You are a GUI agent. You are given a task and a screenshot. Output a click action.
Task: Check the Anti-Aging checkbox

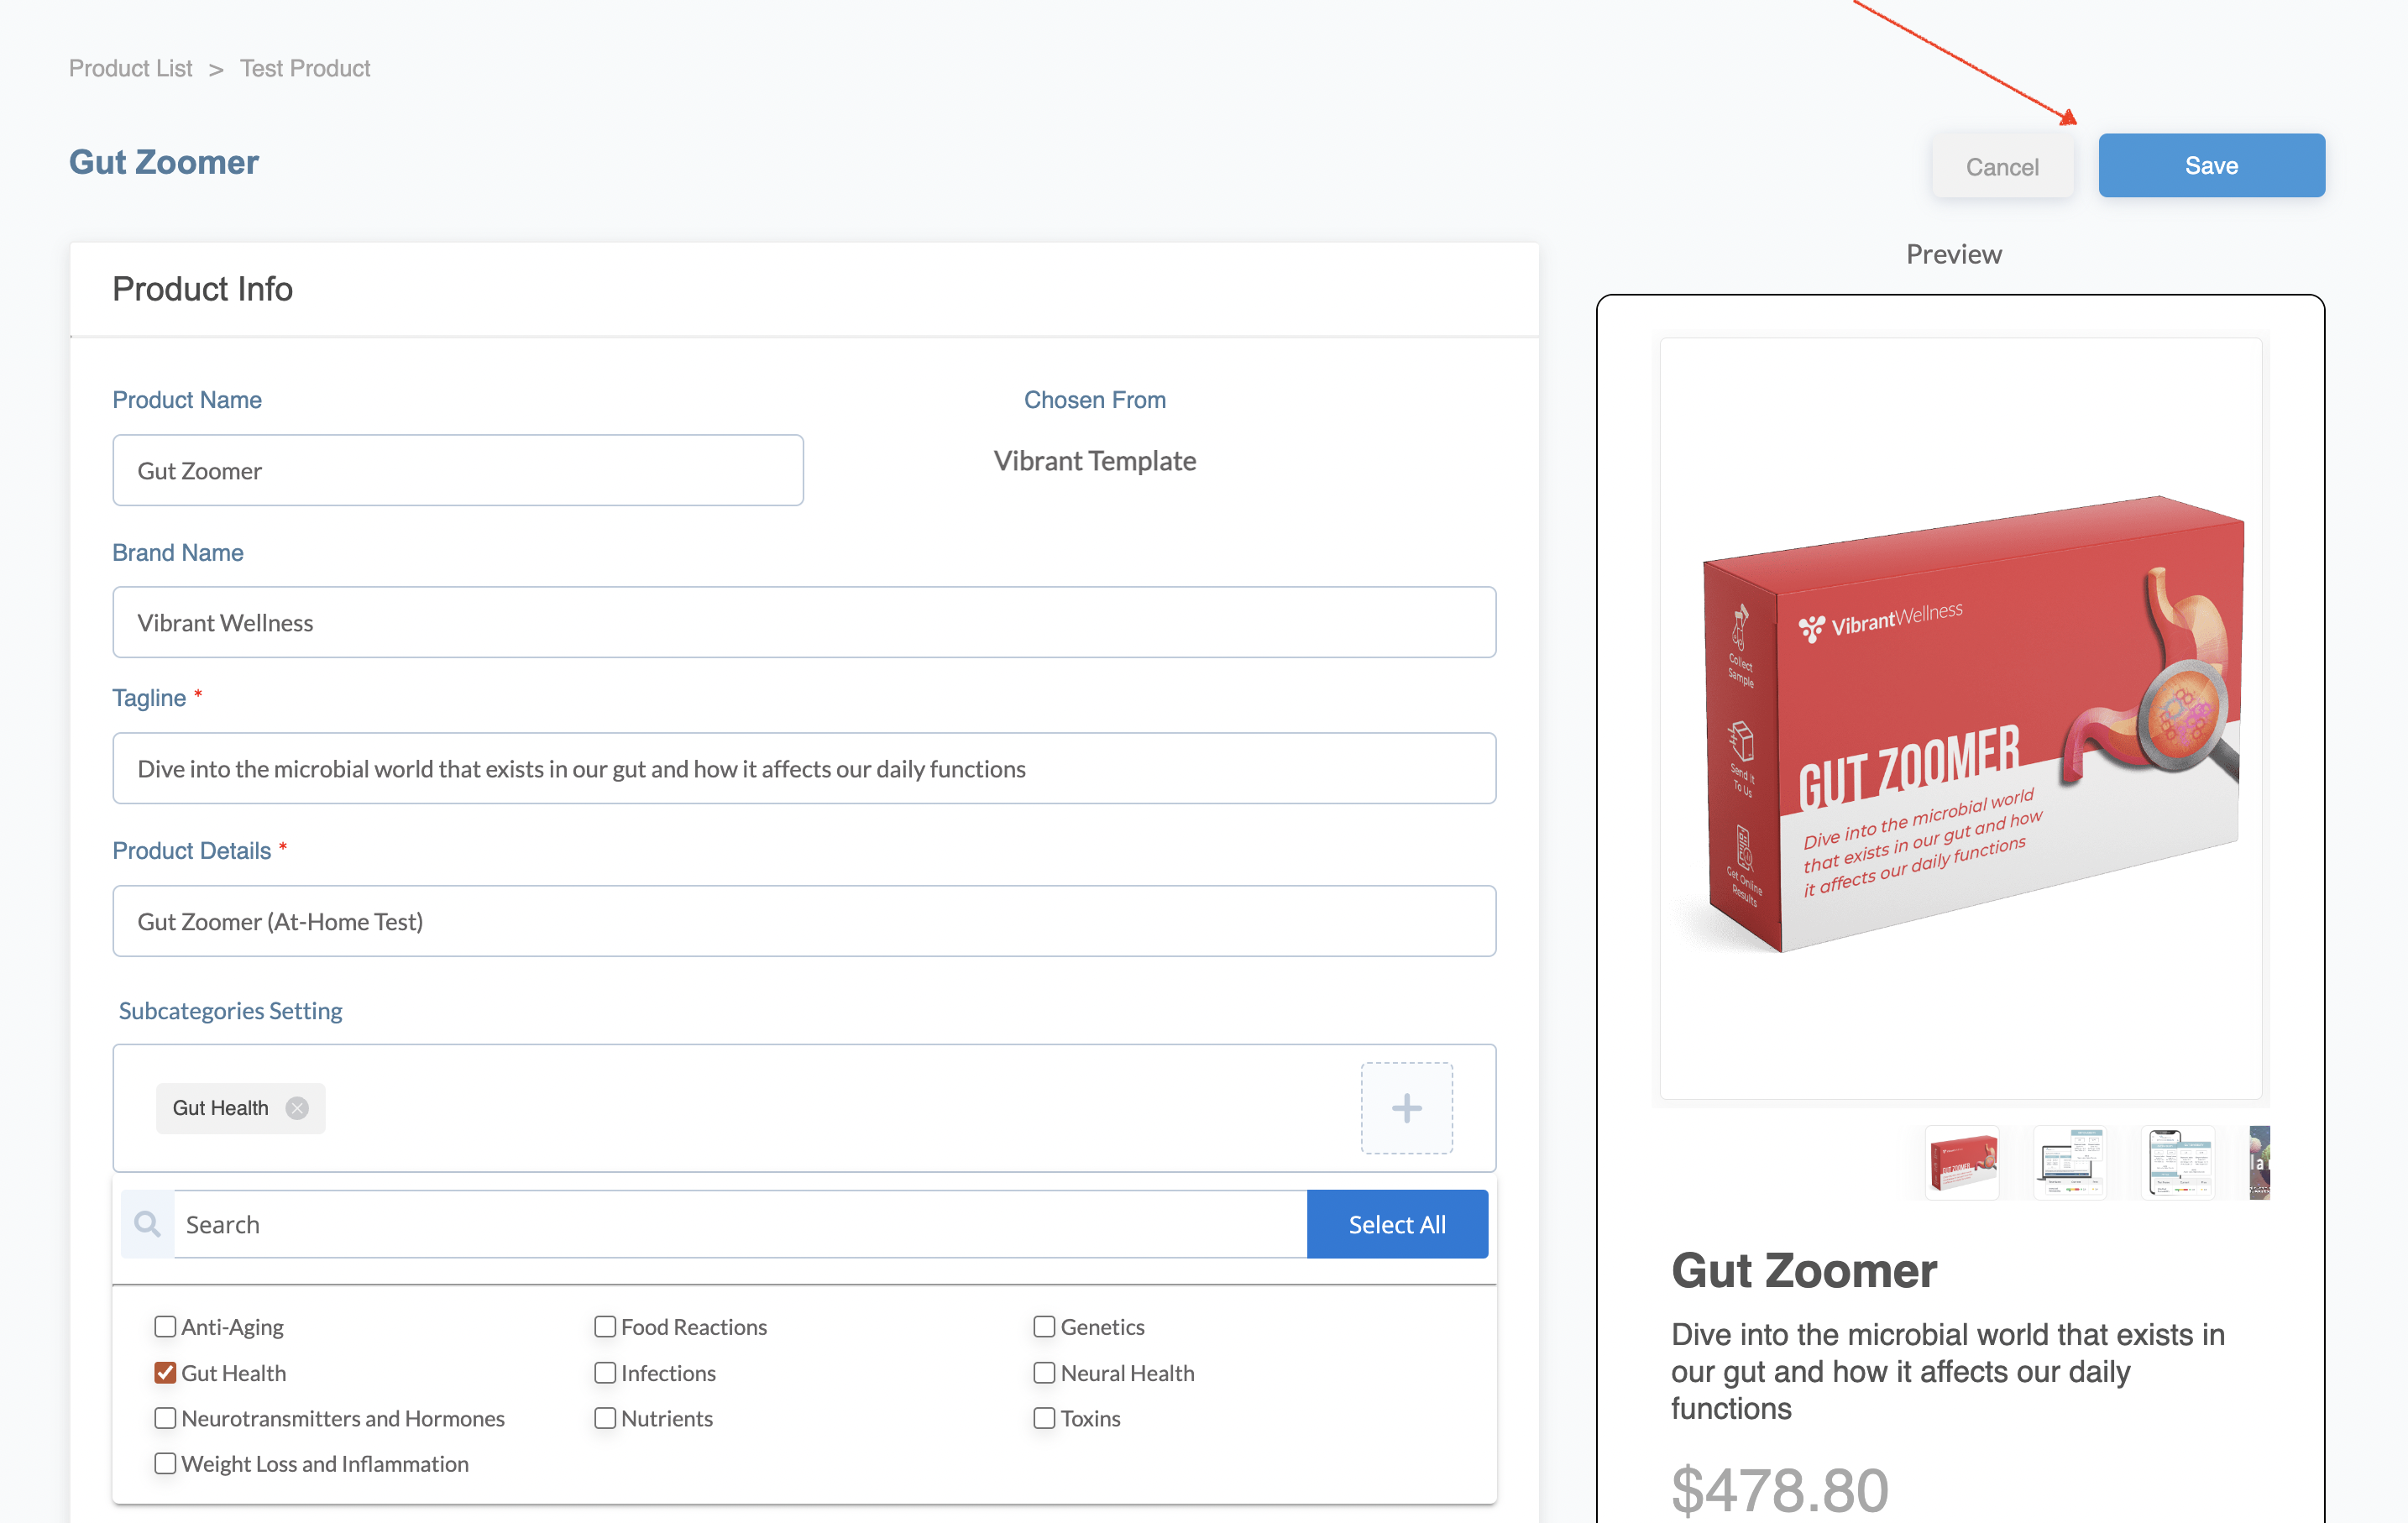pyautogui.click(x=165, y=1327)
